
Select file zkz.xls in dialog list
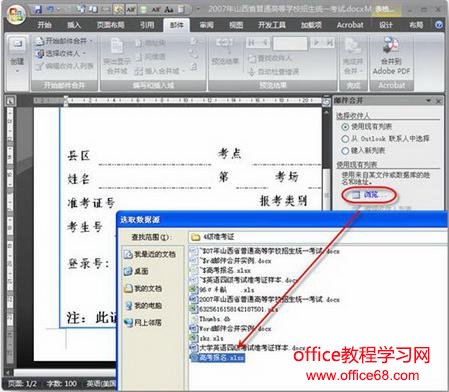(207, 338)
